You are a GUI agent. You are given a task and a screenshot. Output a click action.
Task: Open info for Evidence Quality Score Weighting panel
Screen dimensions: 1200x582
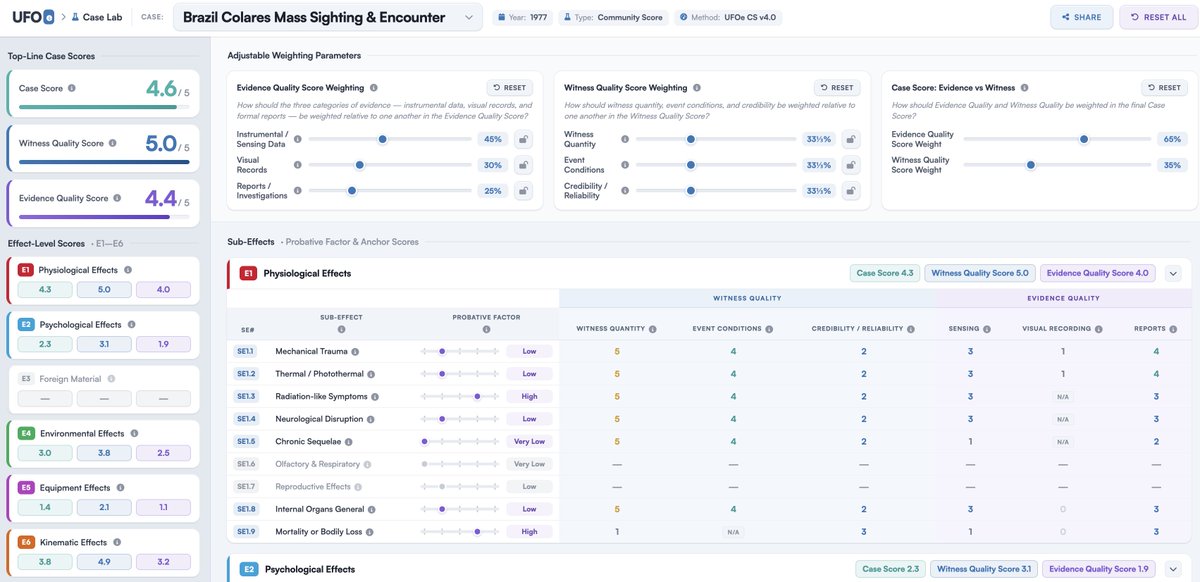(373, 88)
